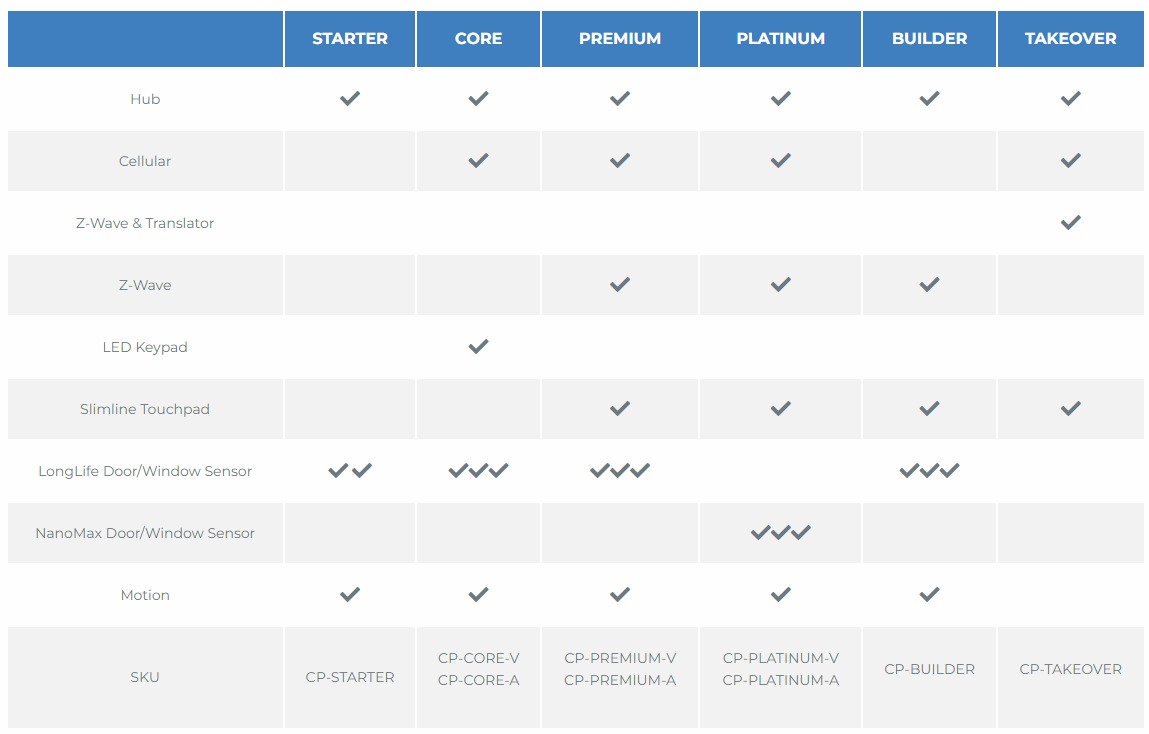Click the Cellular checkmark in CORE column

(x=479, y=160)
